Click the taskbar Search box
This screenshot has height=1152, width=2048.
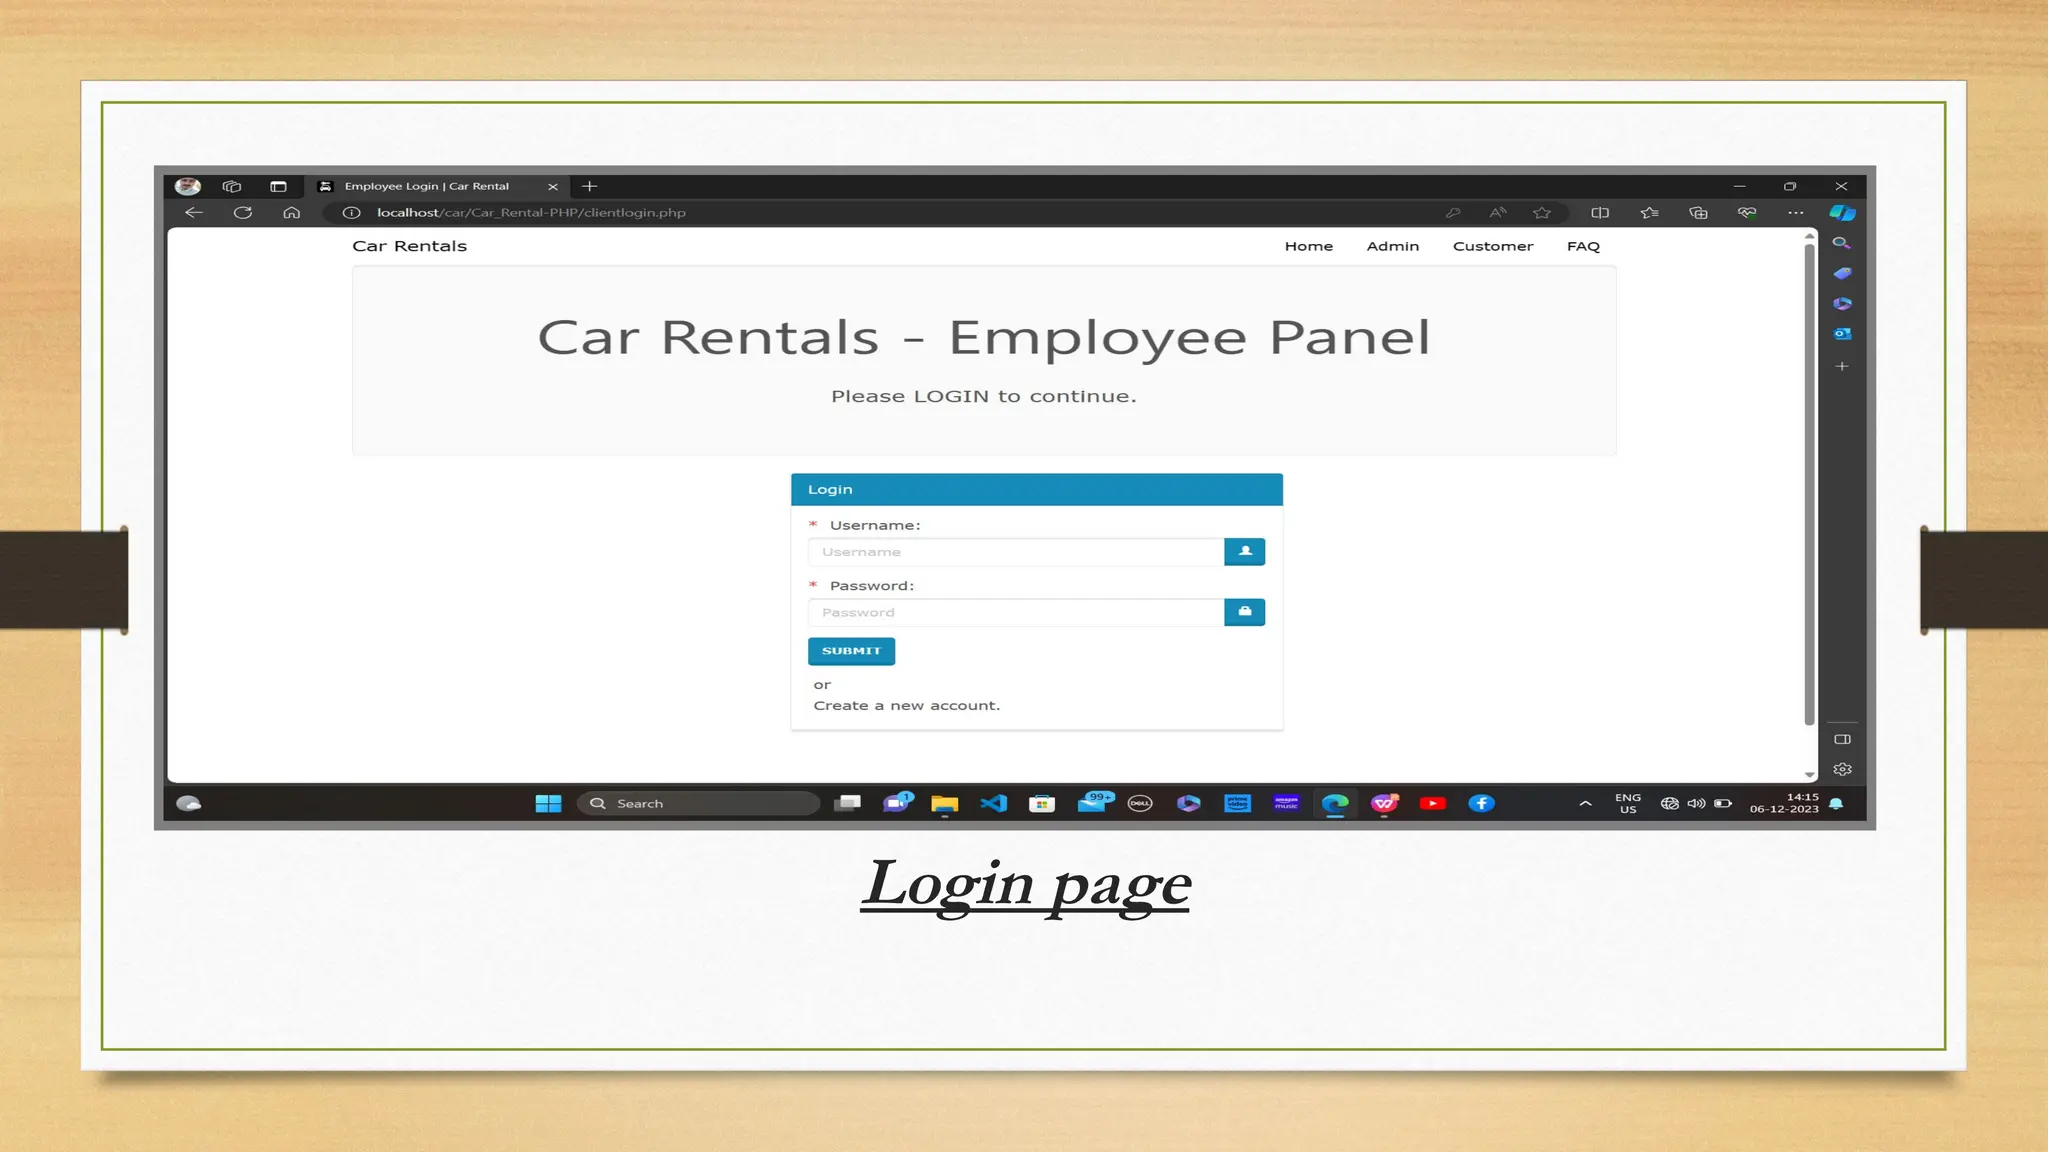(x=698, y=804)
